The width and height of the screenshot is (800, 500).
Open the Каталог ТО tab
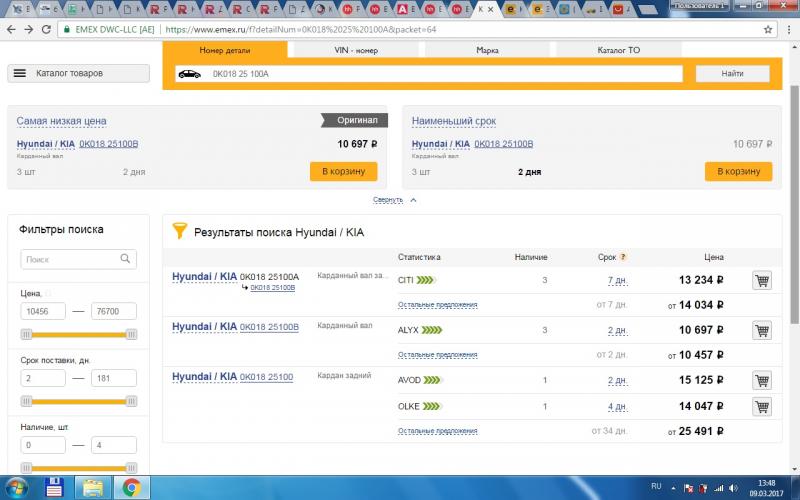tap(618, 49)
